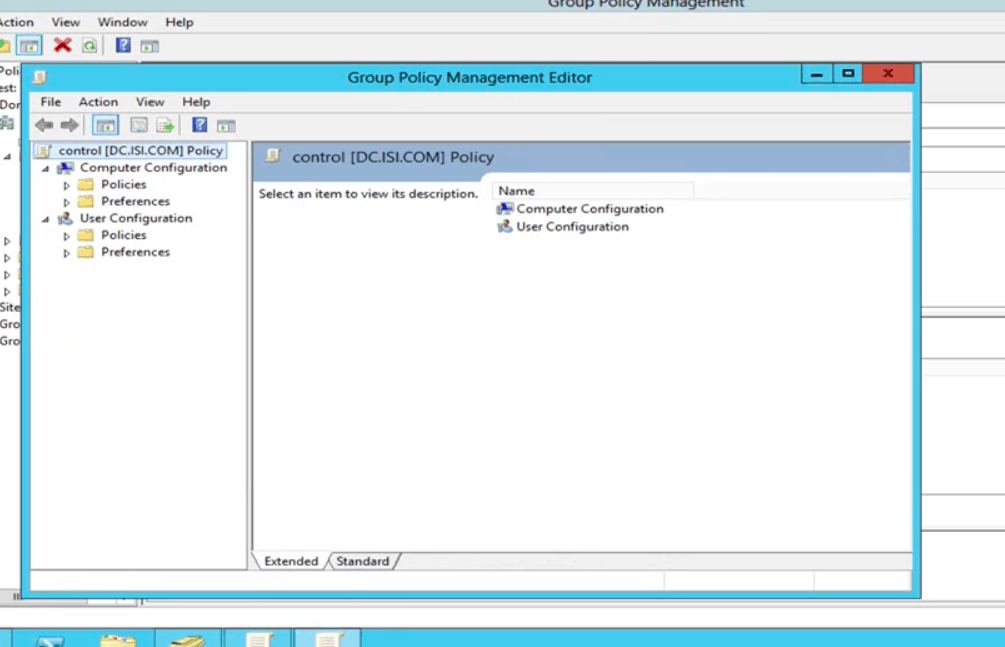The image size is (1005, 647).
Task: Click red Delete X in Group Policy Management toolbar
Action: click(62, 45)
